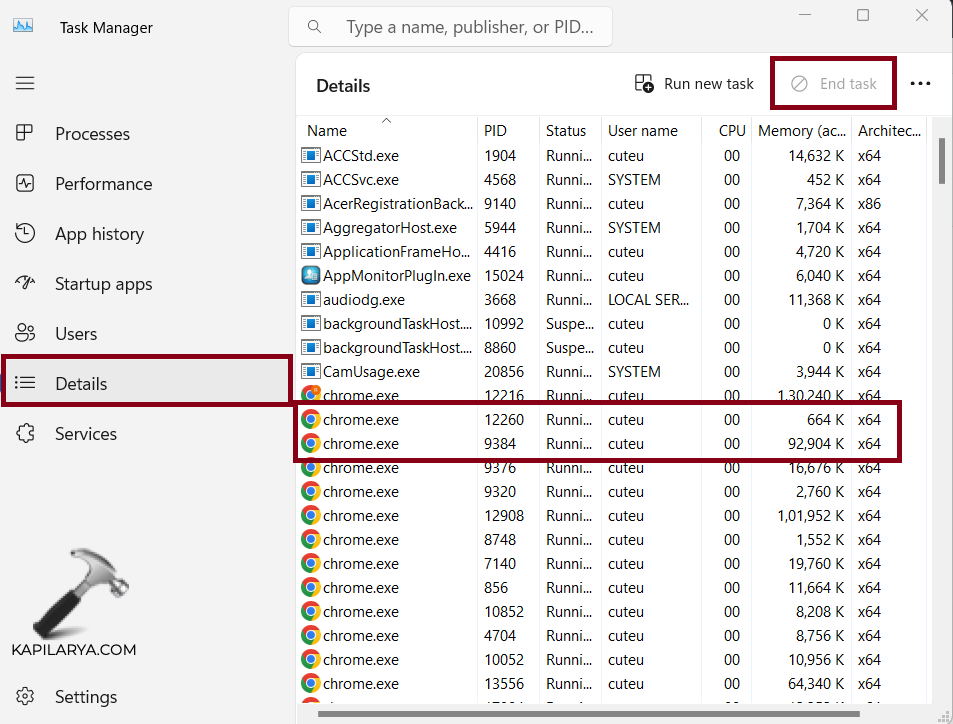Viewport: 953px width, 724px height.
Task: Open the Processes page icon
Action: tap(25, 134)
